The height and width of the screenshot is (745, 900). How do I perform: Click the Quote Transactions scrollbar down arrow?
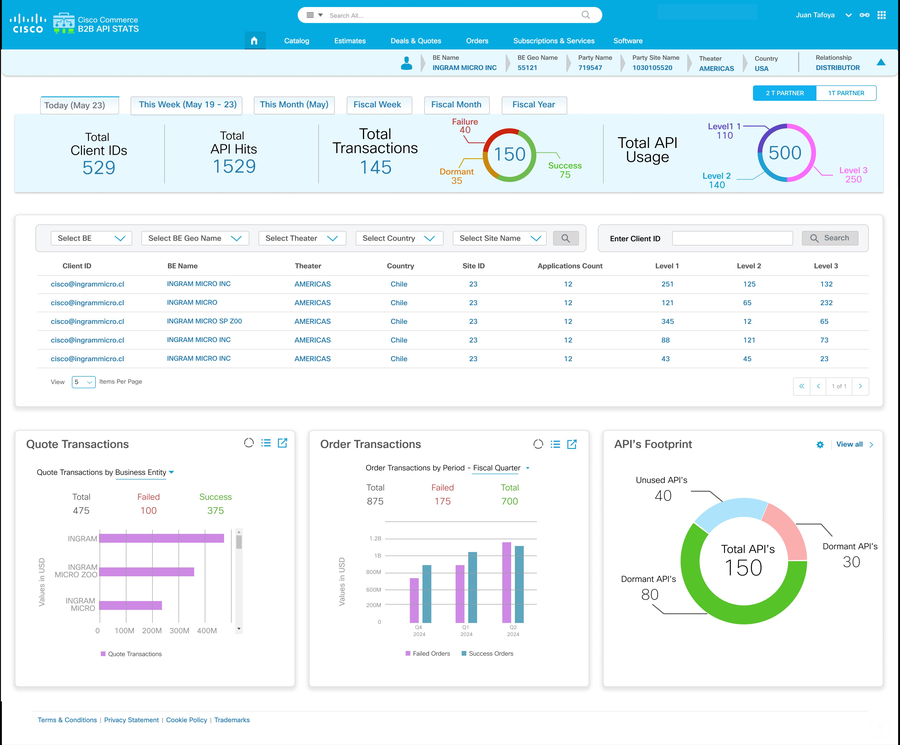pyautogui.click(x=239, y=629)
